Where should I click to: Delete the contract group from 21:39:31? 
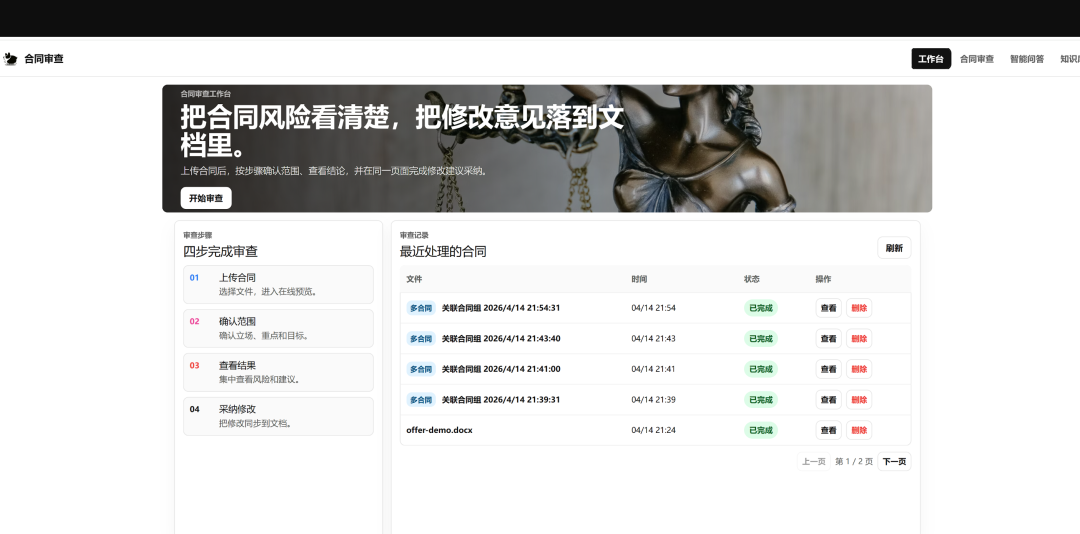pyautogui.click(x=859, y=400)
